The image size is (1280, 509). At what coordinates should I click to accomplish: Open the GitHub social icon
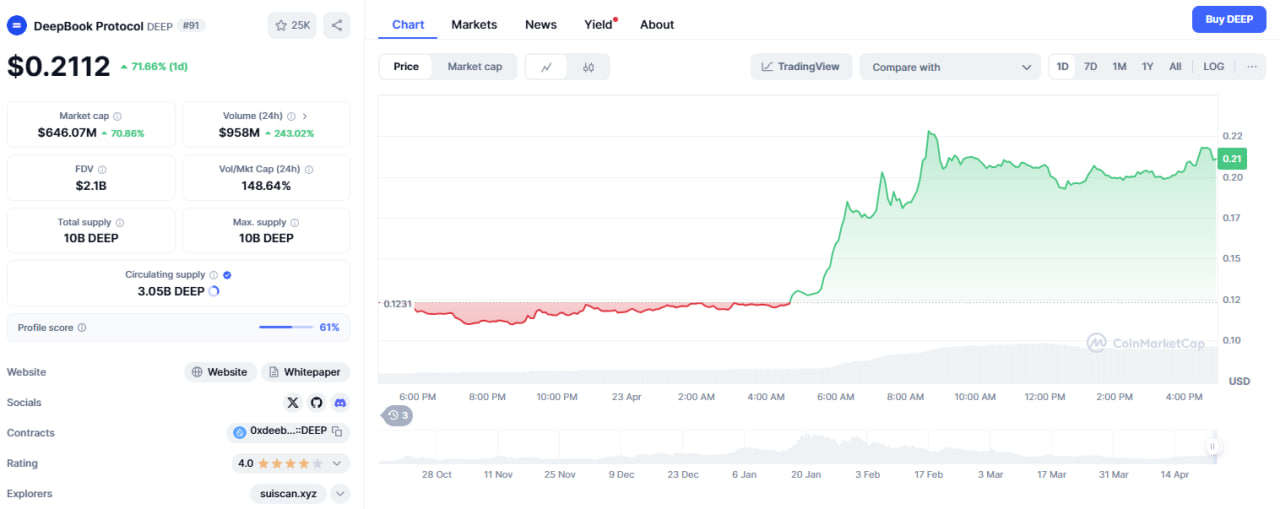(316, 403)
